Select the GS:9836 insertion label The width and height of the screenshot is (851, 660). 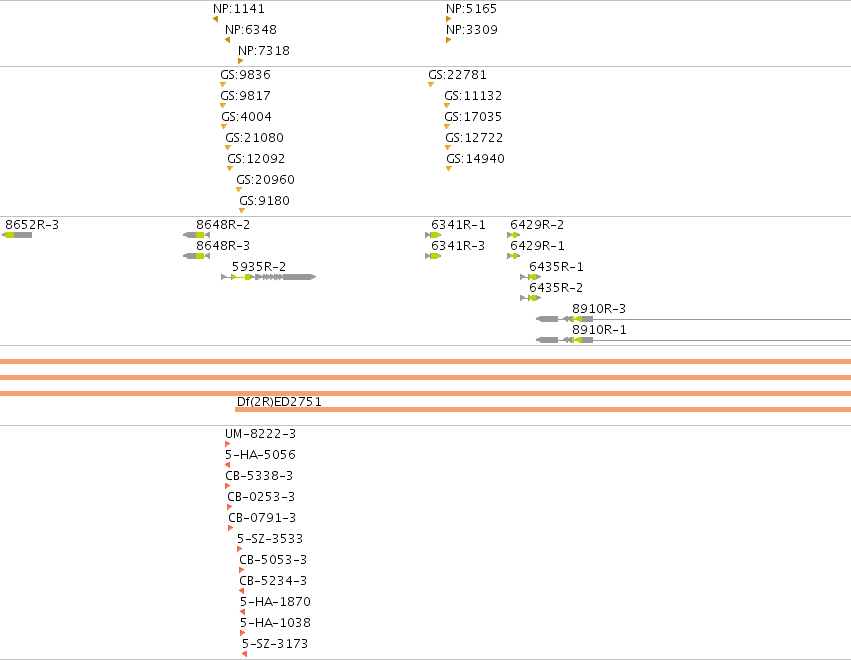click(x=245, y=74)
